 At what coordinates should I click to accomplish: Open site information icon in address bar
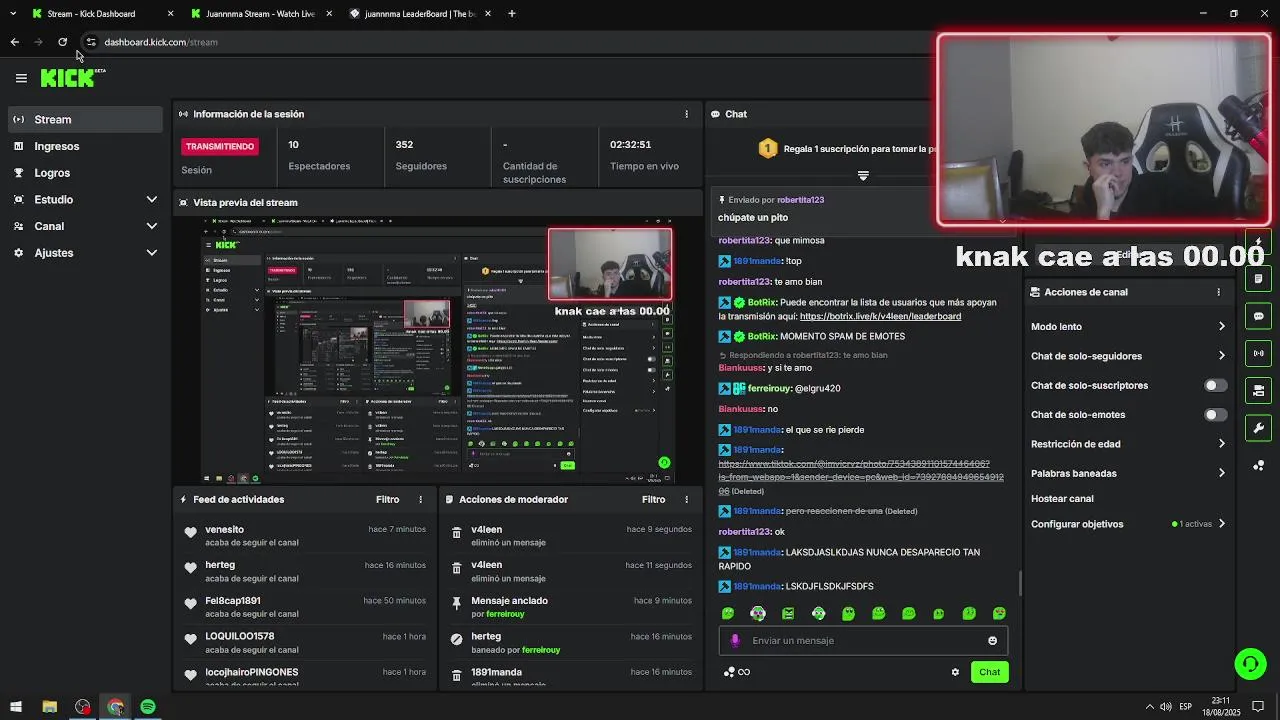point(90,42)
